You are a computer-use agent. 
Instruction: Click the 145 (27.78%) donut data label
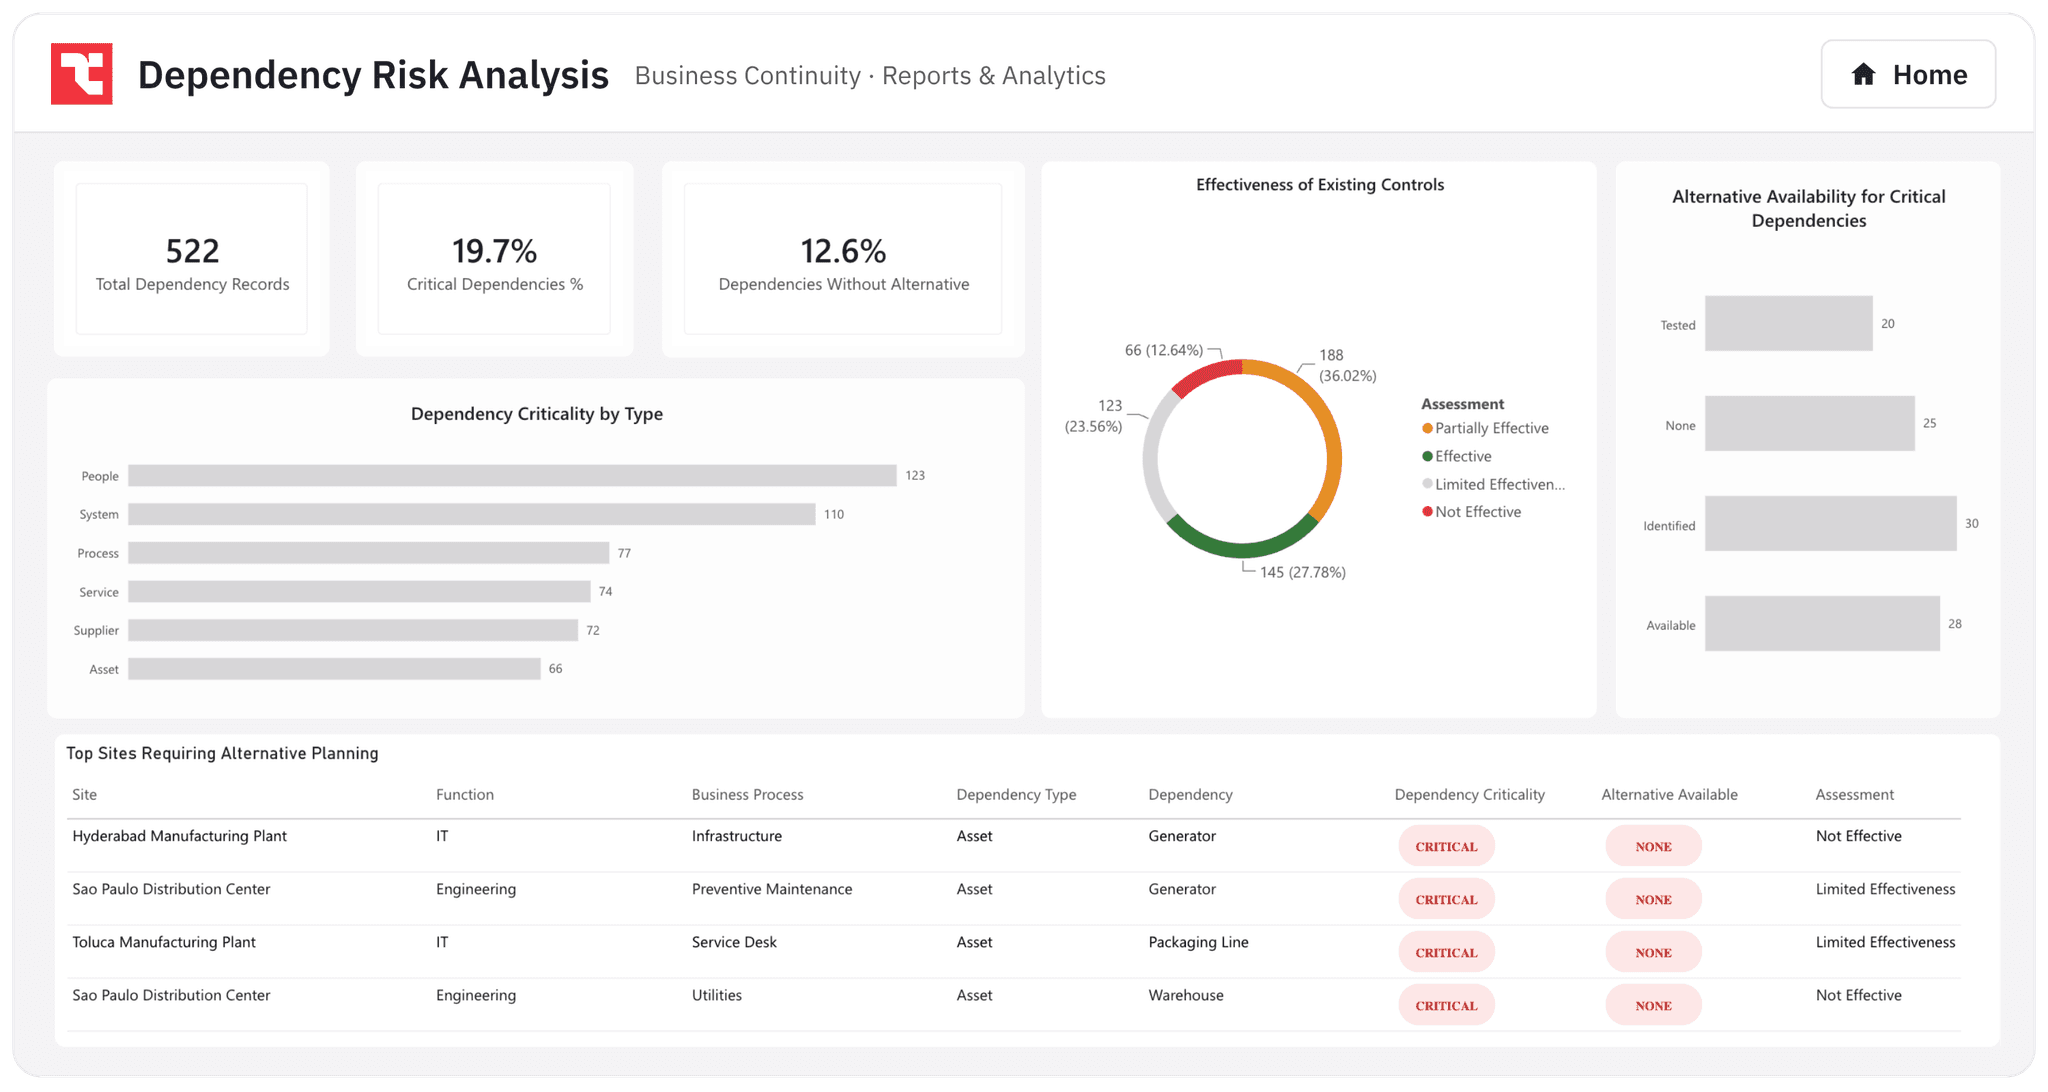pos(1303,572)
